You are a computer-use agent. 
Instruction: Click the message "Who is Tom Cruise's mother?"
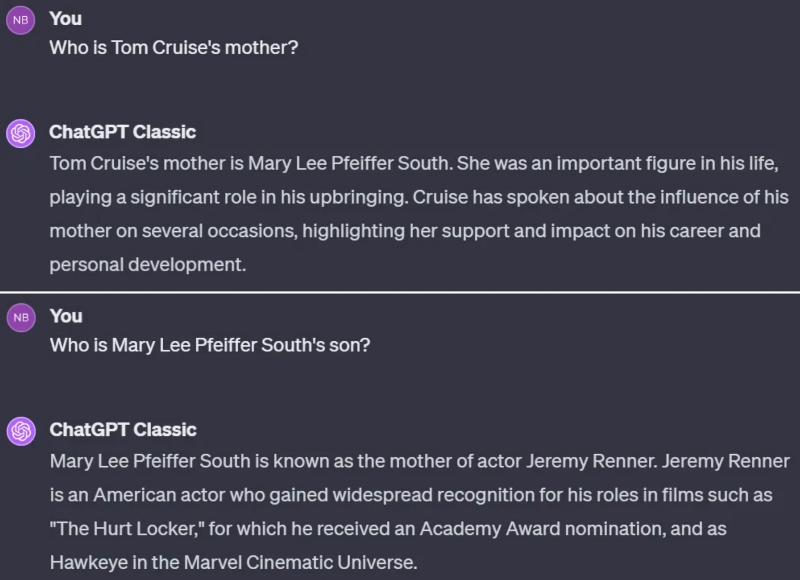pyautogui.click(x=173, y=47)
